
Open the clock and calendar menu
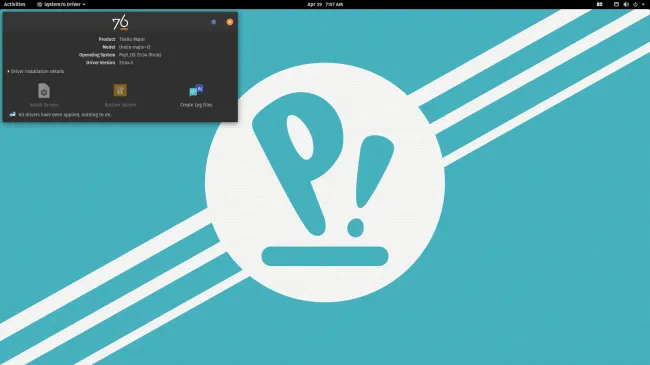click(x=325, y=4)
